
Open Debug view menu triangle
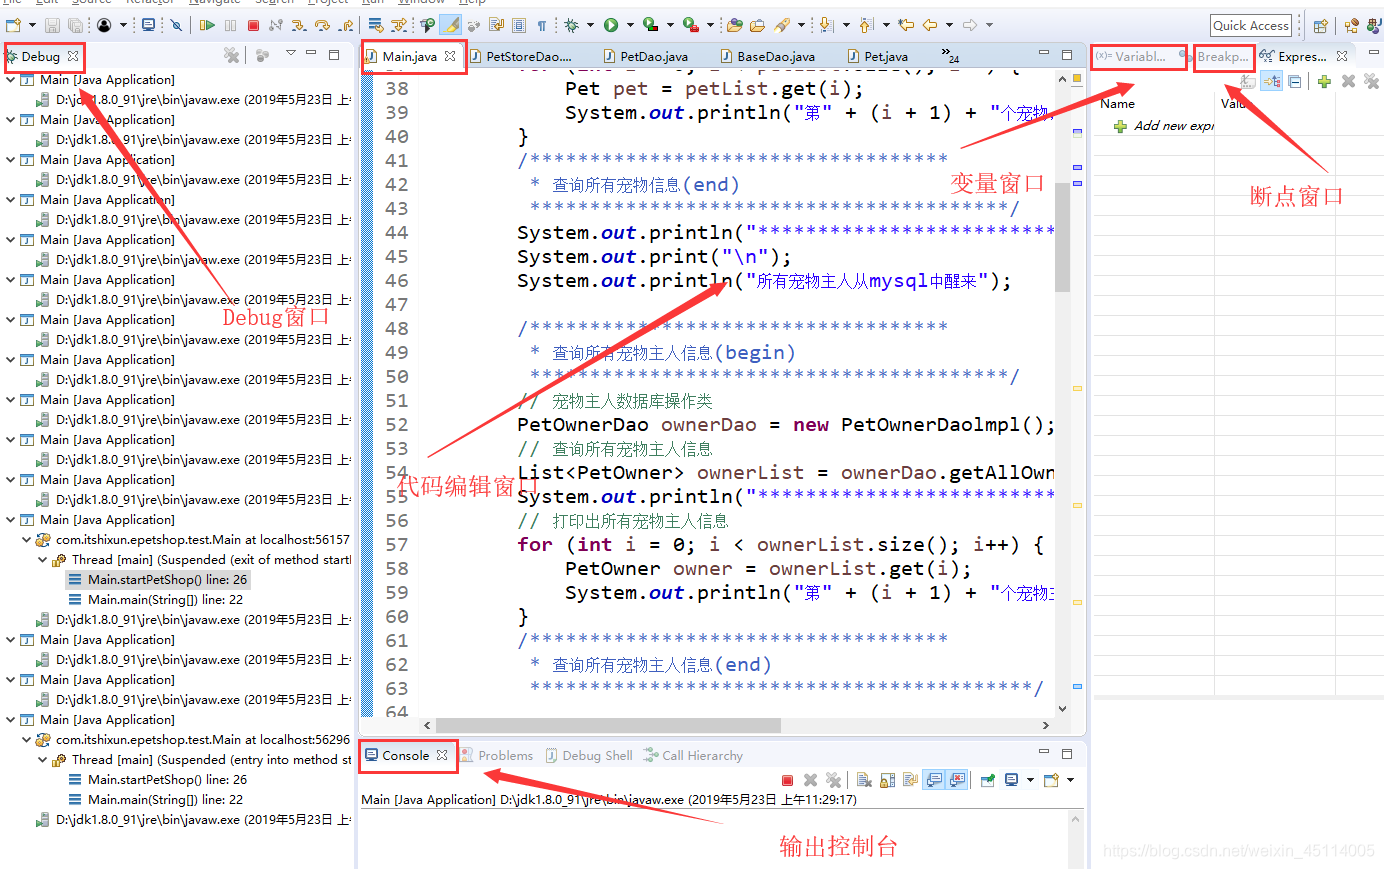pyautogui.click(x=291, y=53)
